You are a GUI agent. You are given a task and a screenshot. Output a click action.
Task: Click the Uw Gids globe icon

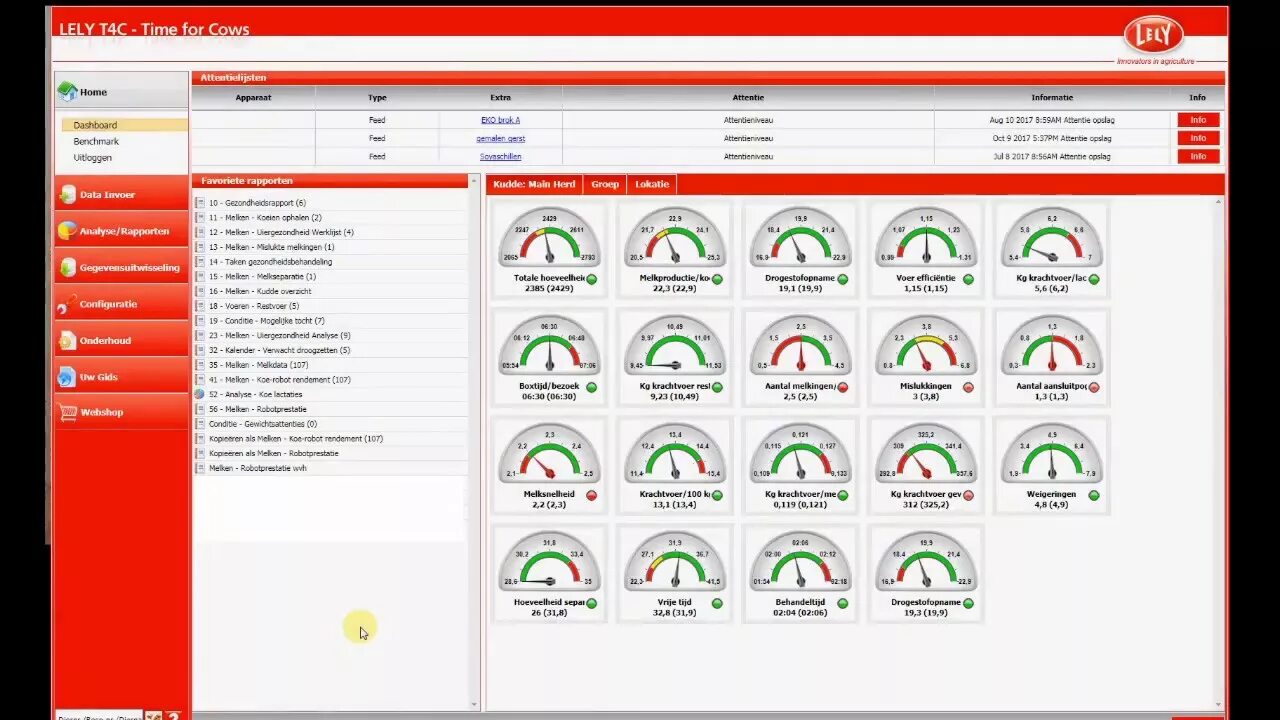pos(67,377)
